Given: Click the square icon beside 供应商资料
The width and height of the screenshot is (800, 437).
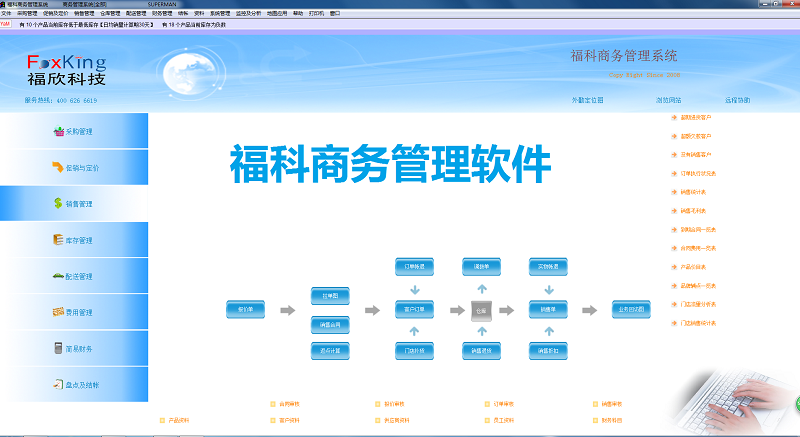Looking at the screenshot, I should coord(378,421).
